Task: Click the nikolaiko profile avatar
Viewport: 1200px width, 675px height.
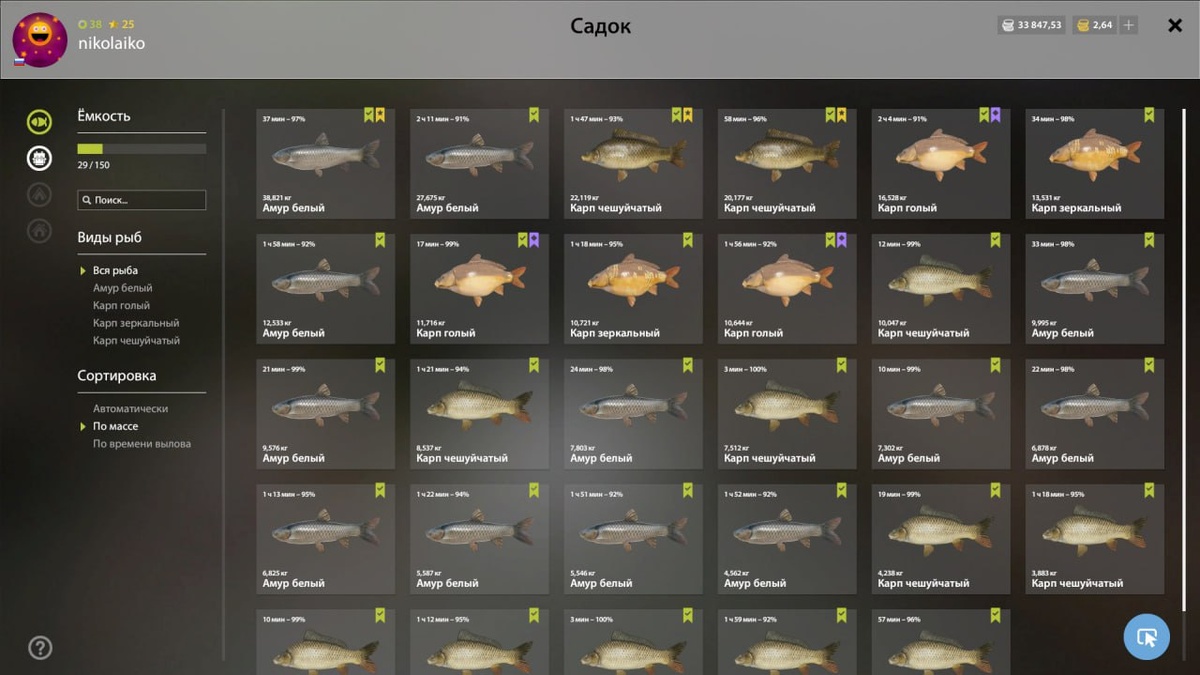Action: tap(40, 40)
